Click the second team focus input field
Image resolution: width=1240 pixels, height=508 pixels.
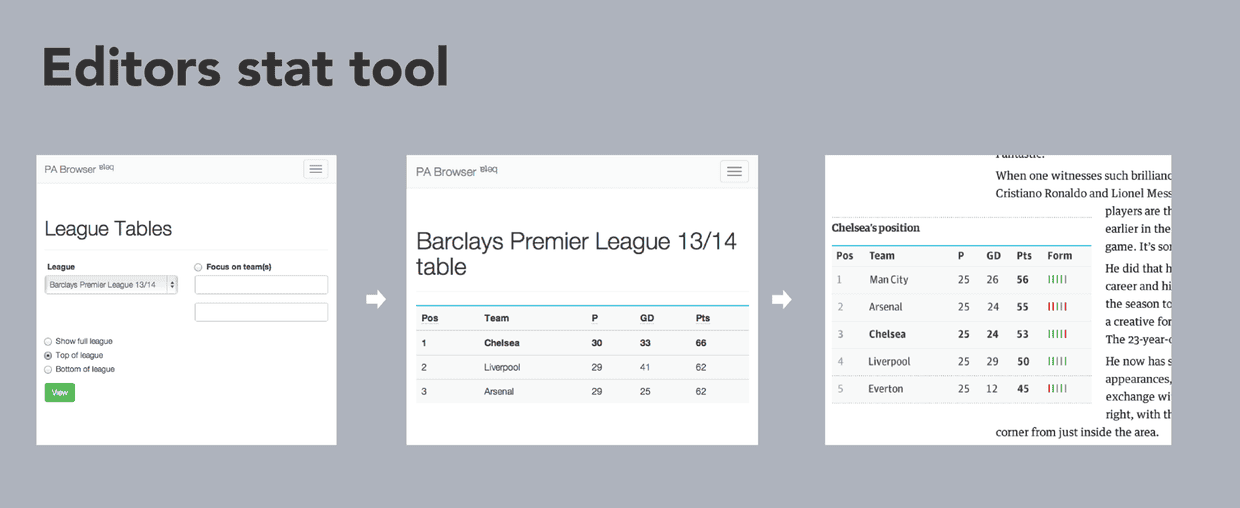[261, 312]
